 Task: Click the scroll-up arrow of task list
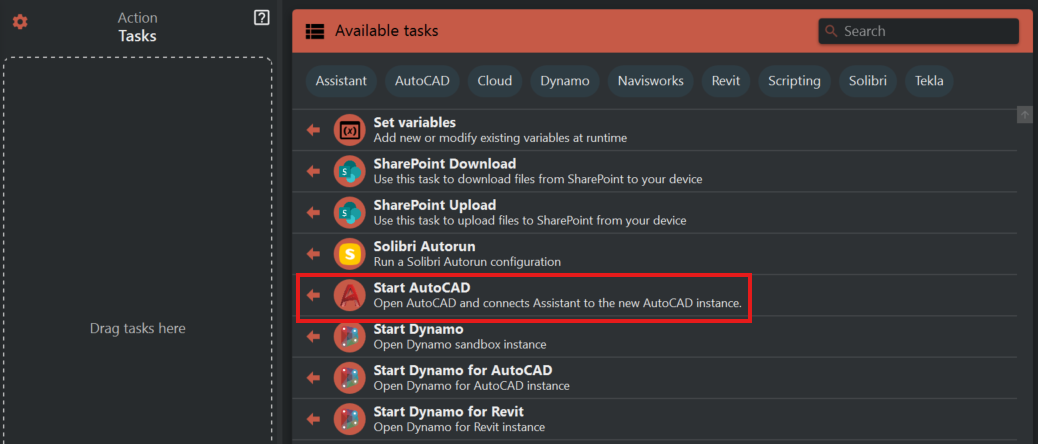pyautogui.click(x=1025, y=114)
